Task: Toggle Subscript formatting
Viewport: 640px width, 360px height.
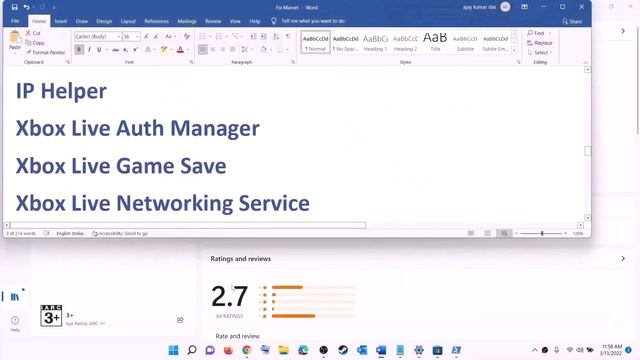Action: pos(125,49)
